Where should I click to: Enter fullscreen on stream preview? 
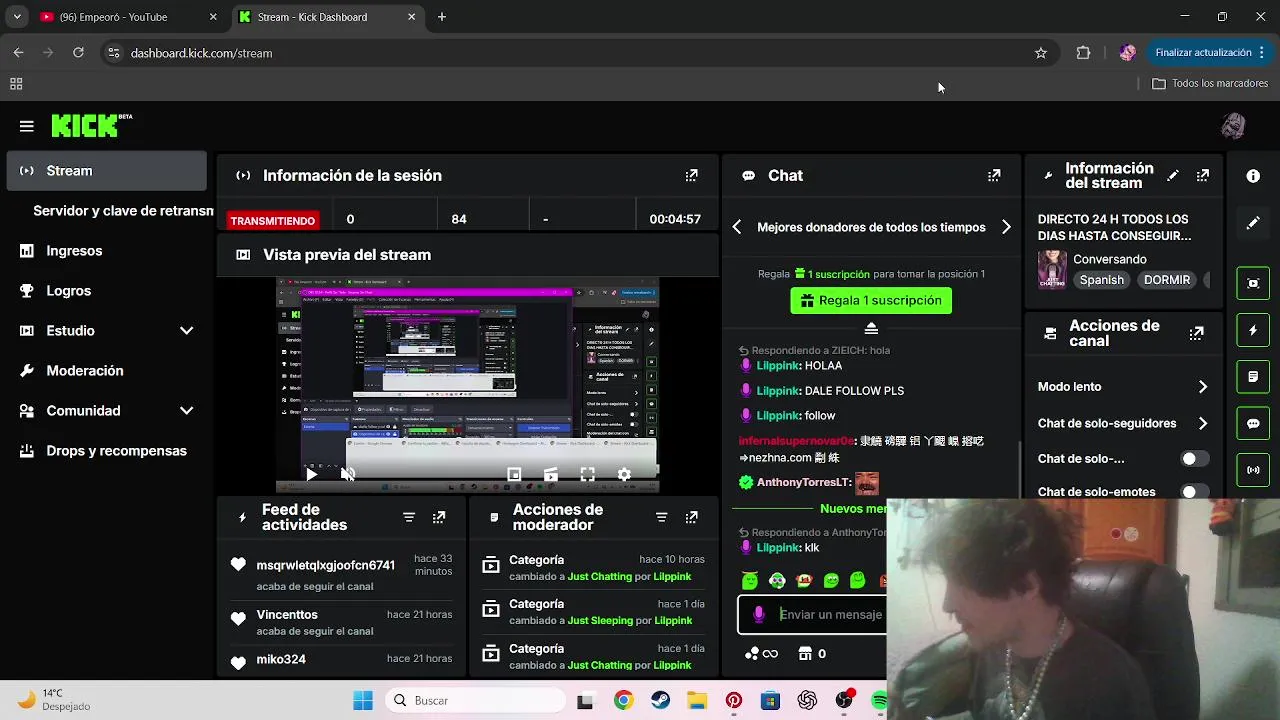pyautogui.click(x=588, y=475)
